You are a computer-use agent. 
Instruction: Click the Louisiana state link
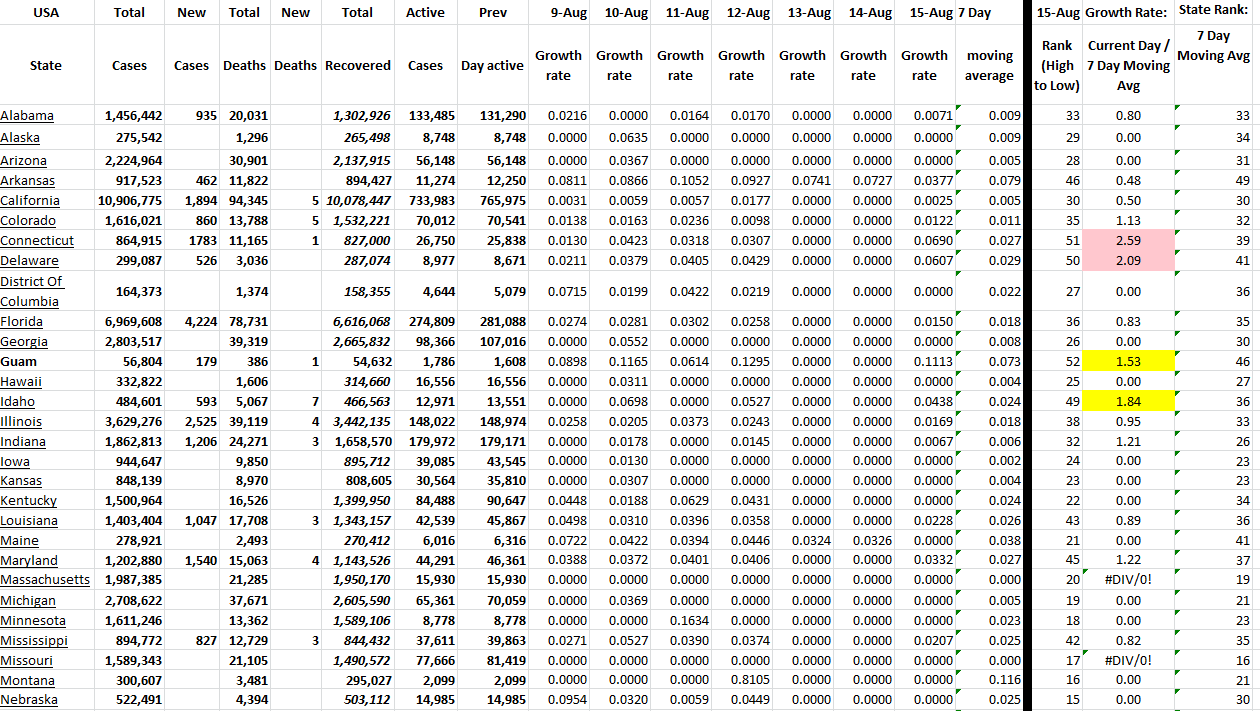(x=29, y=521)
